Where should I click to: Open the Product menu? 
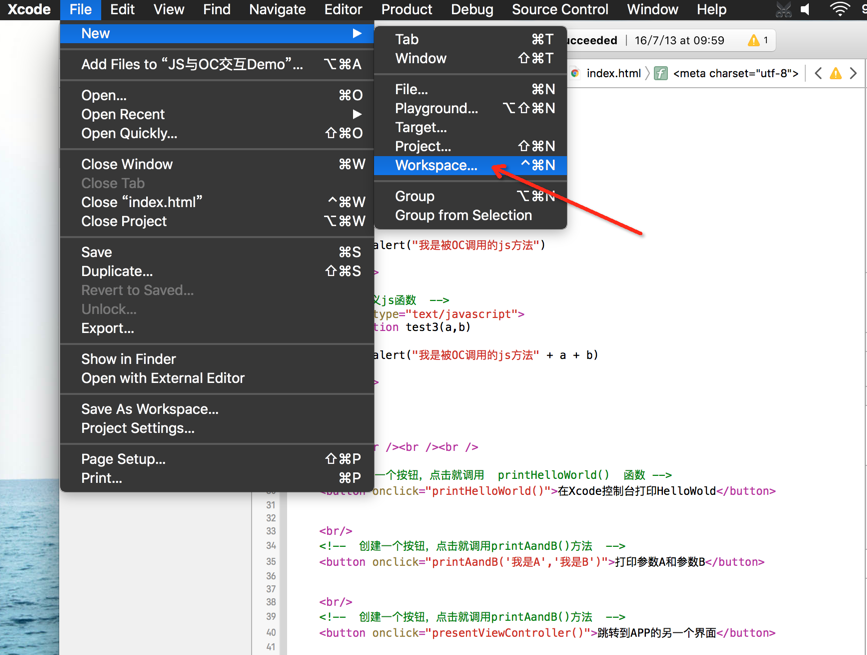coord(406,9)
